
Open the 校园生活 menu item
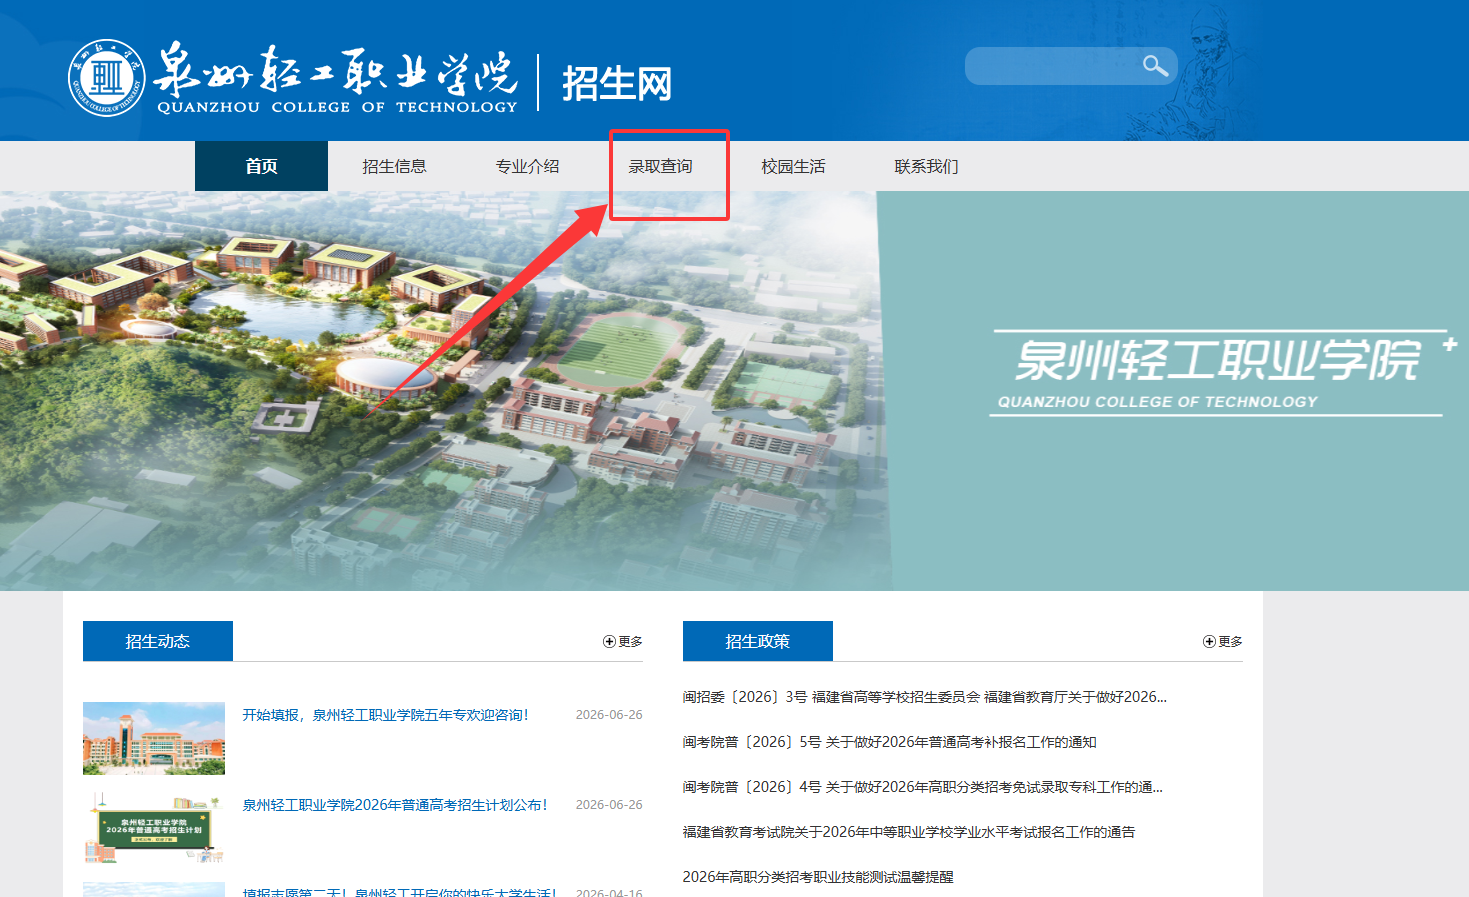click(793, 166)
